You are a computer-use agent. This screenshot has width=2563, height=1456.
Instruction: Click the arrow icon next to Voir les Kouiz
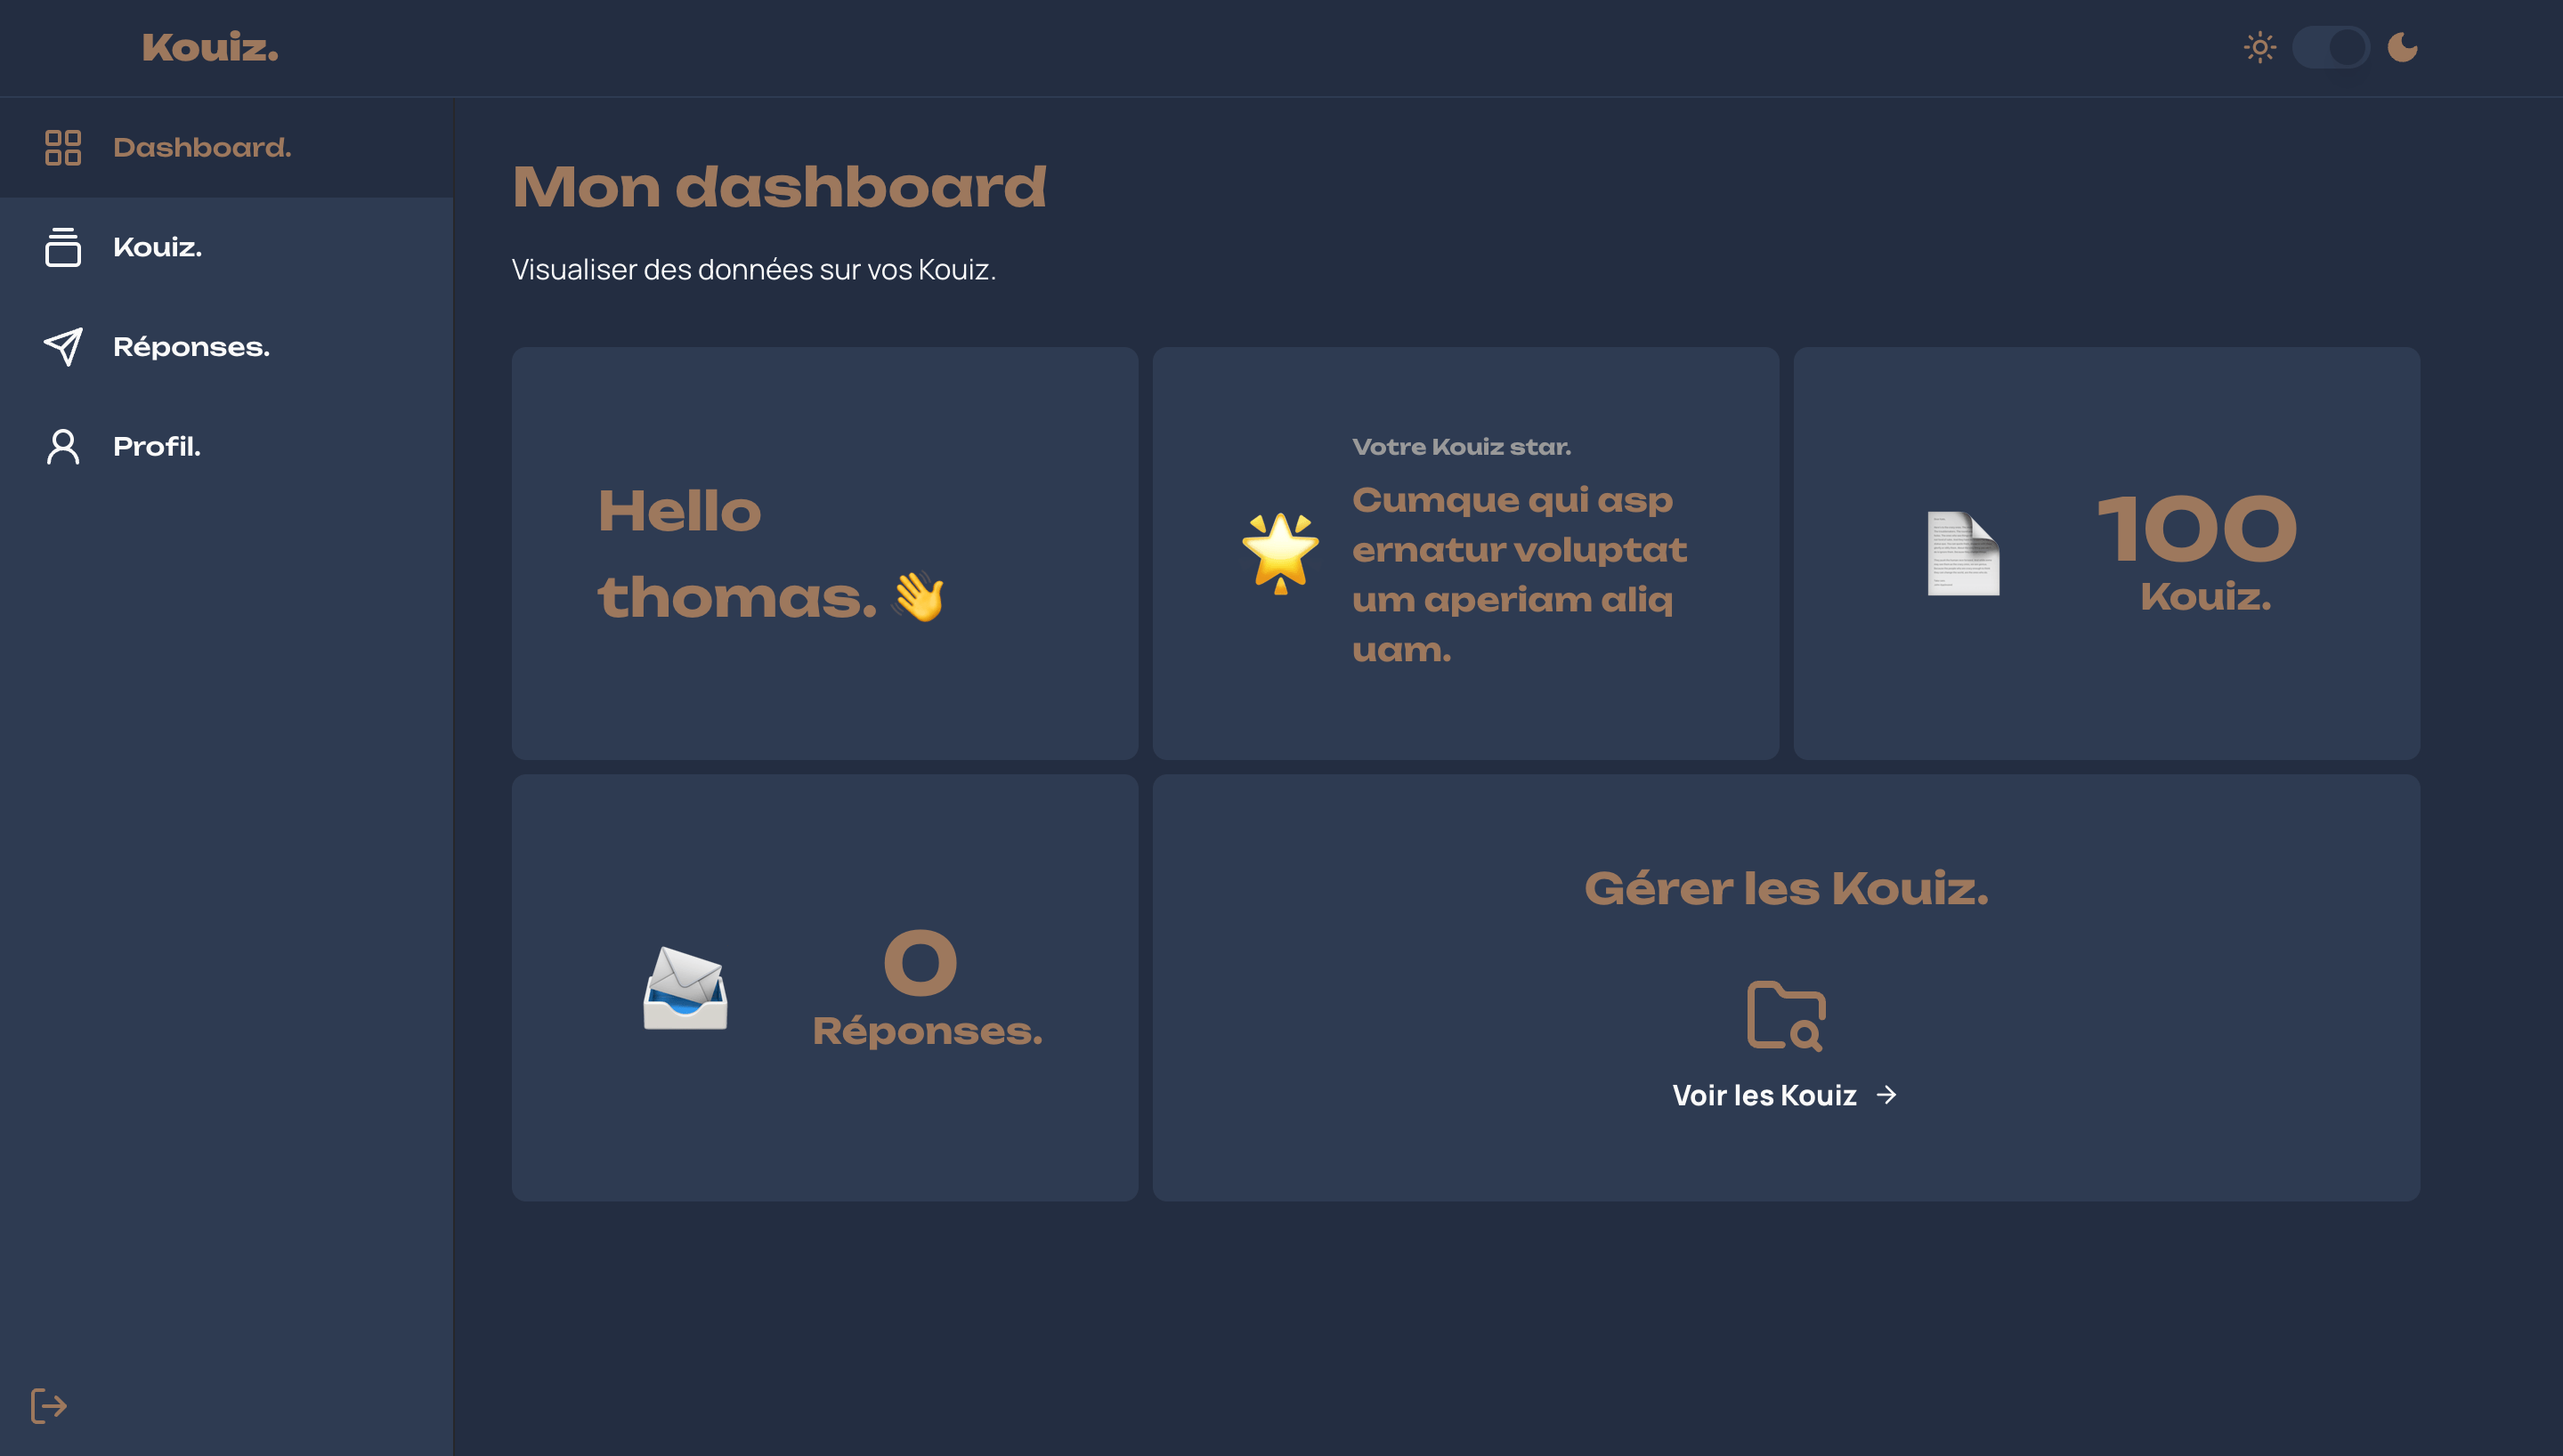point(1887,1095)
